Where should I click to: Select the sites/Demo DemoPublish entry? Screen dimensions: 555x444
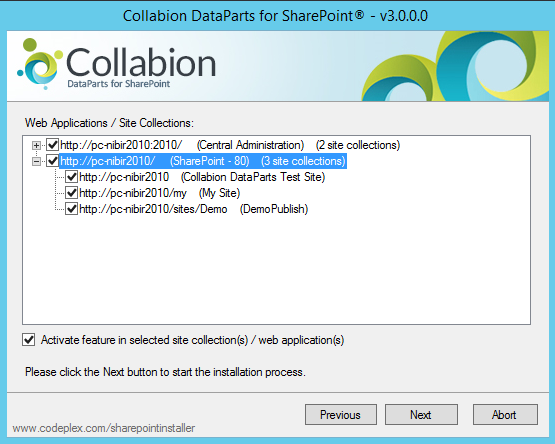(x=194, y=209)
